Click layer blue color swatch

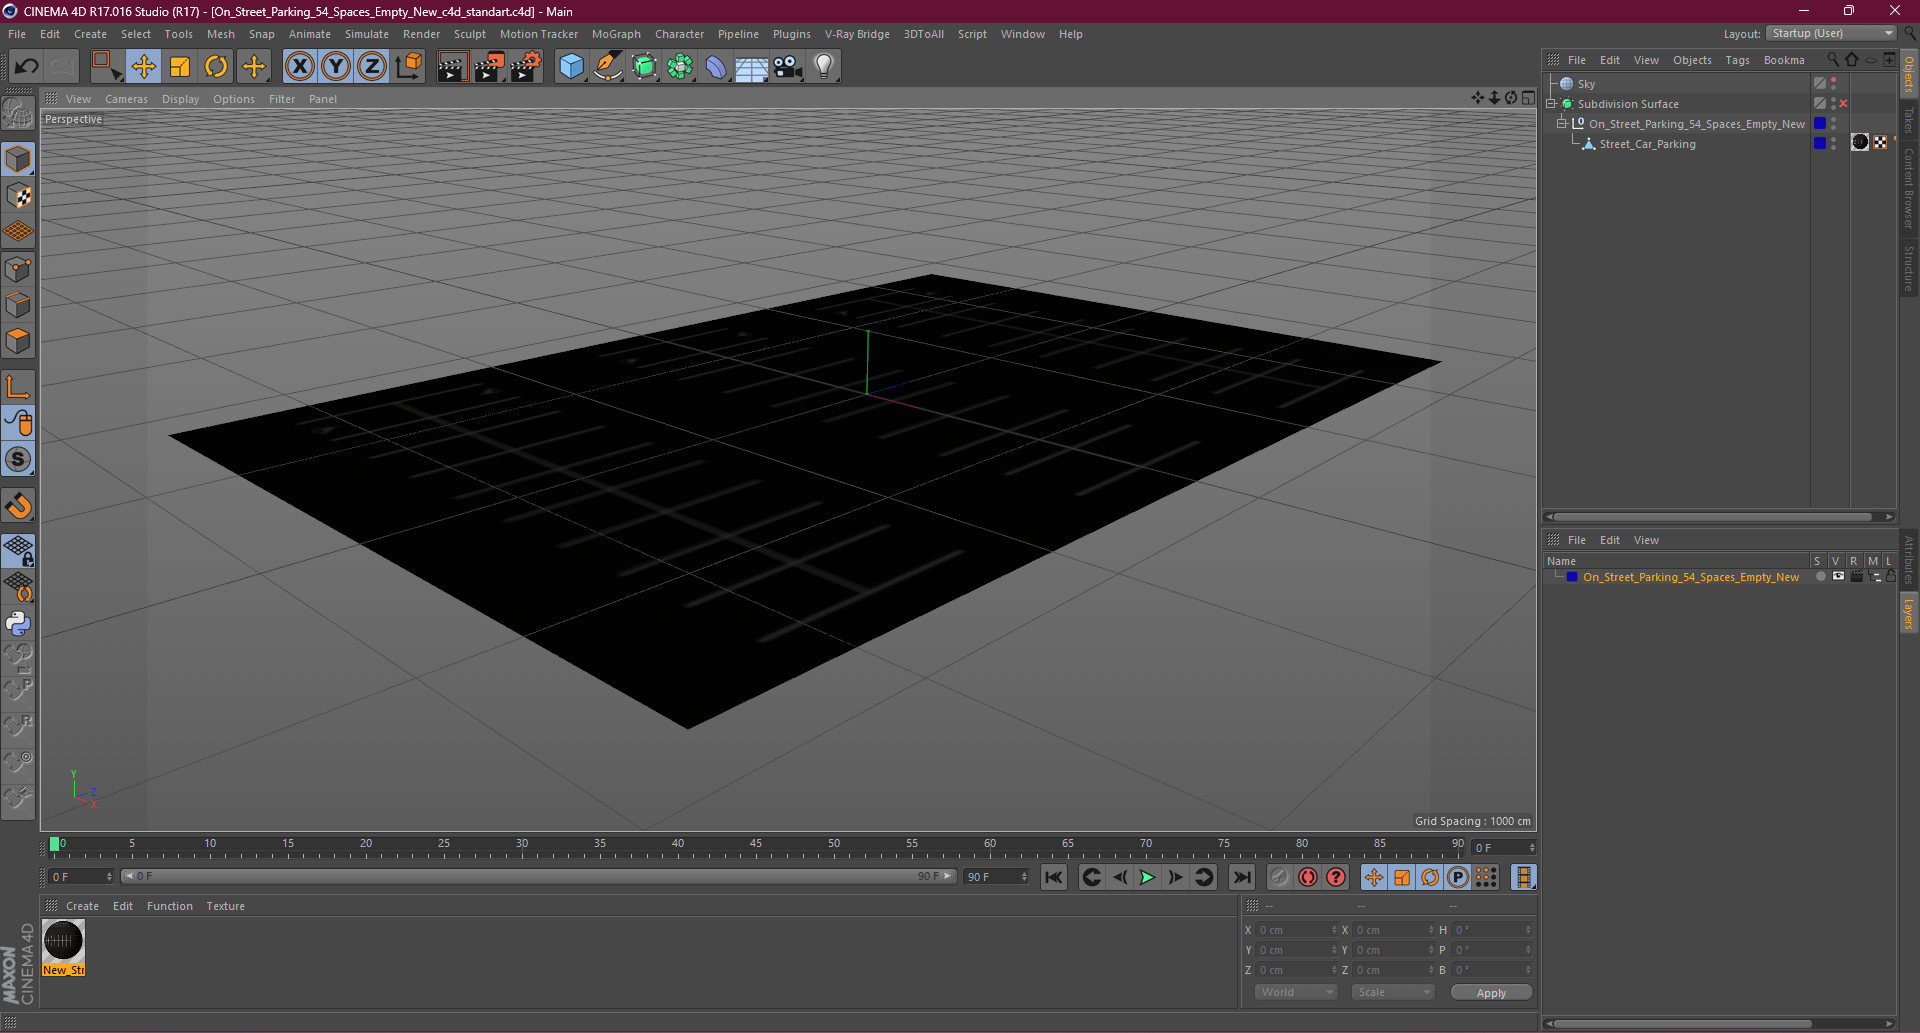pyautogui.click(x=1572, y=577)
